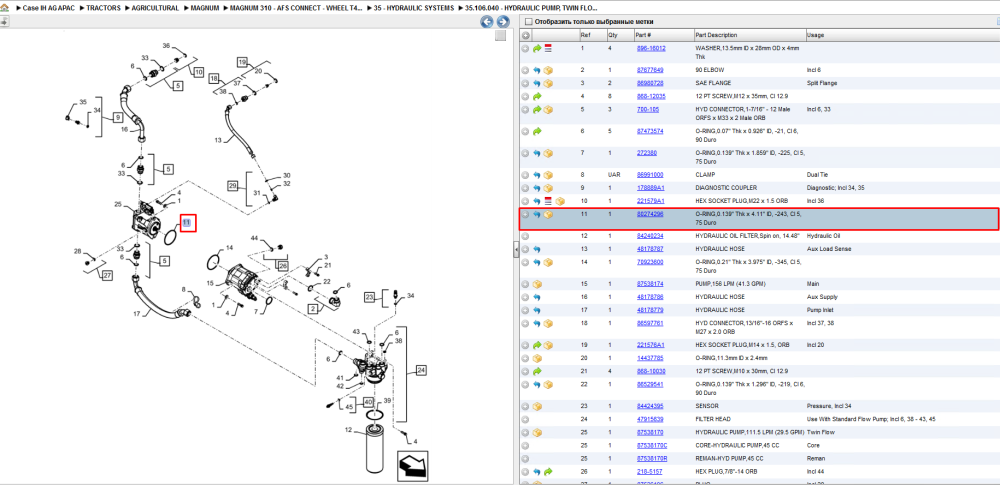Select callout 17 on the hydraulic diagram
The image size is (1000, 485).
tap(136, 314)
